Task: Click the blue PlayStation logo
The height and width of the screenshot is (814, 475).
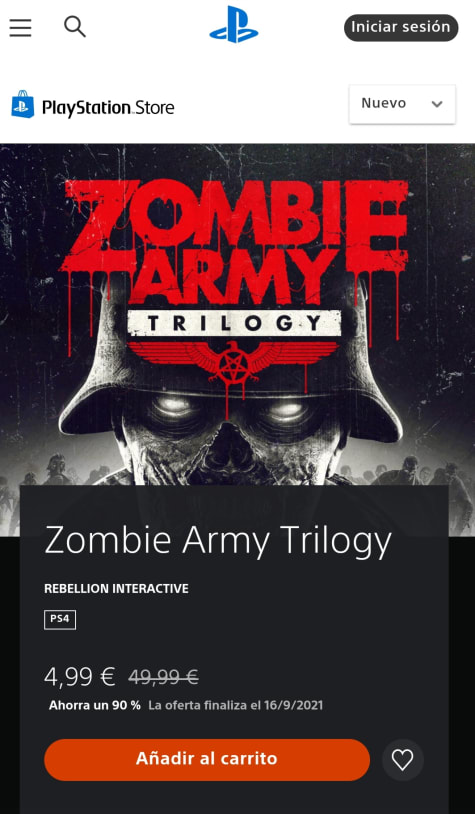Action: [x=234, y=24]
